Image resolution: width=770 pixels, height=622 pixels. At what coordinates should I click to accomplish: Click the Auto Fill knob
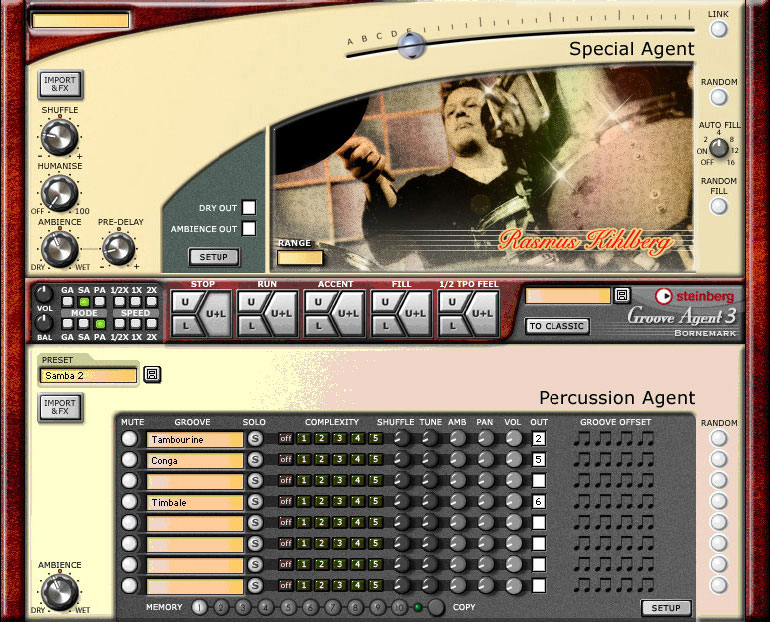pos(719,147)
